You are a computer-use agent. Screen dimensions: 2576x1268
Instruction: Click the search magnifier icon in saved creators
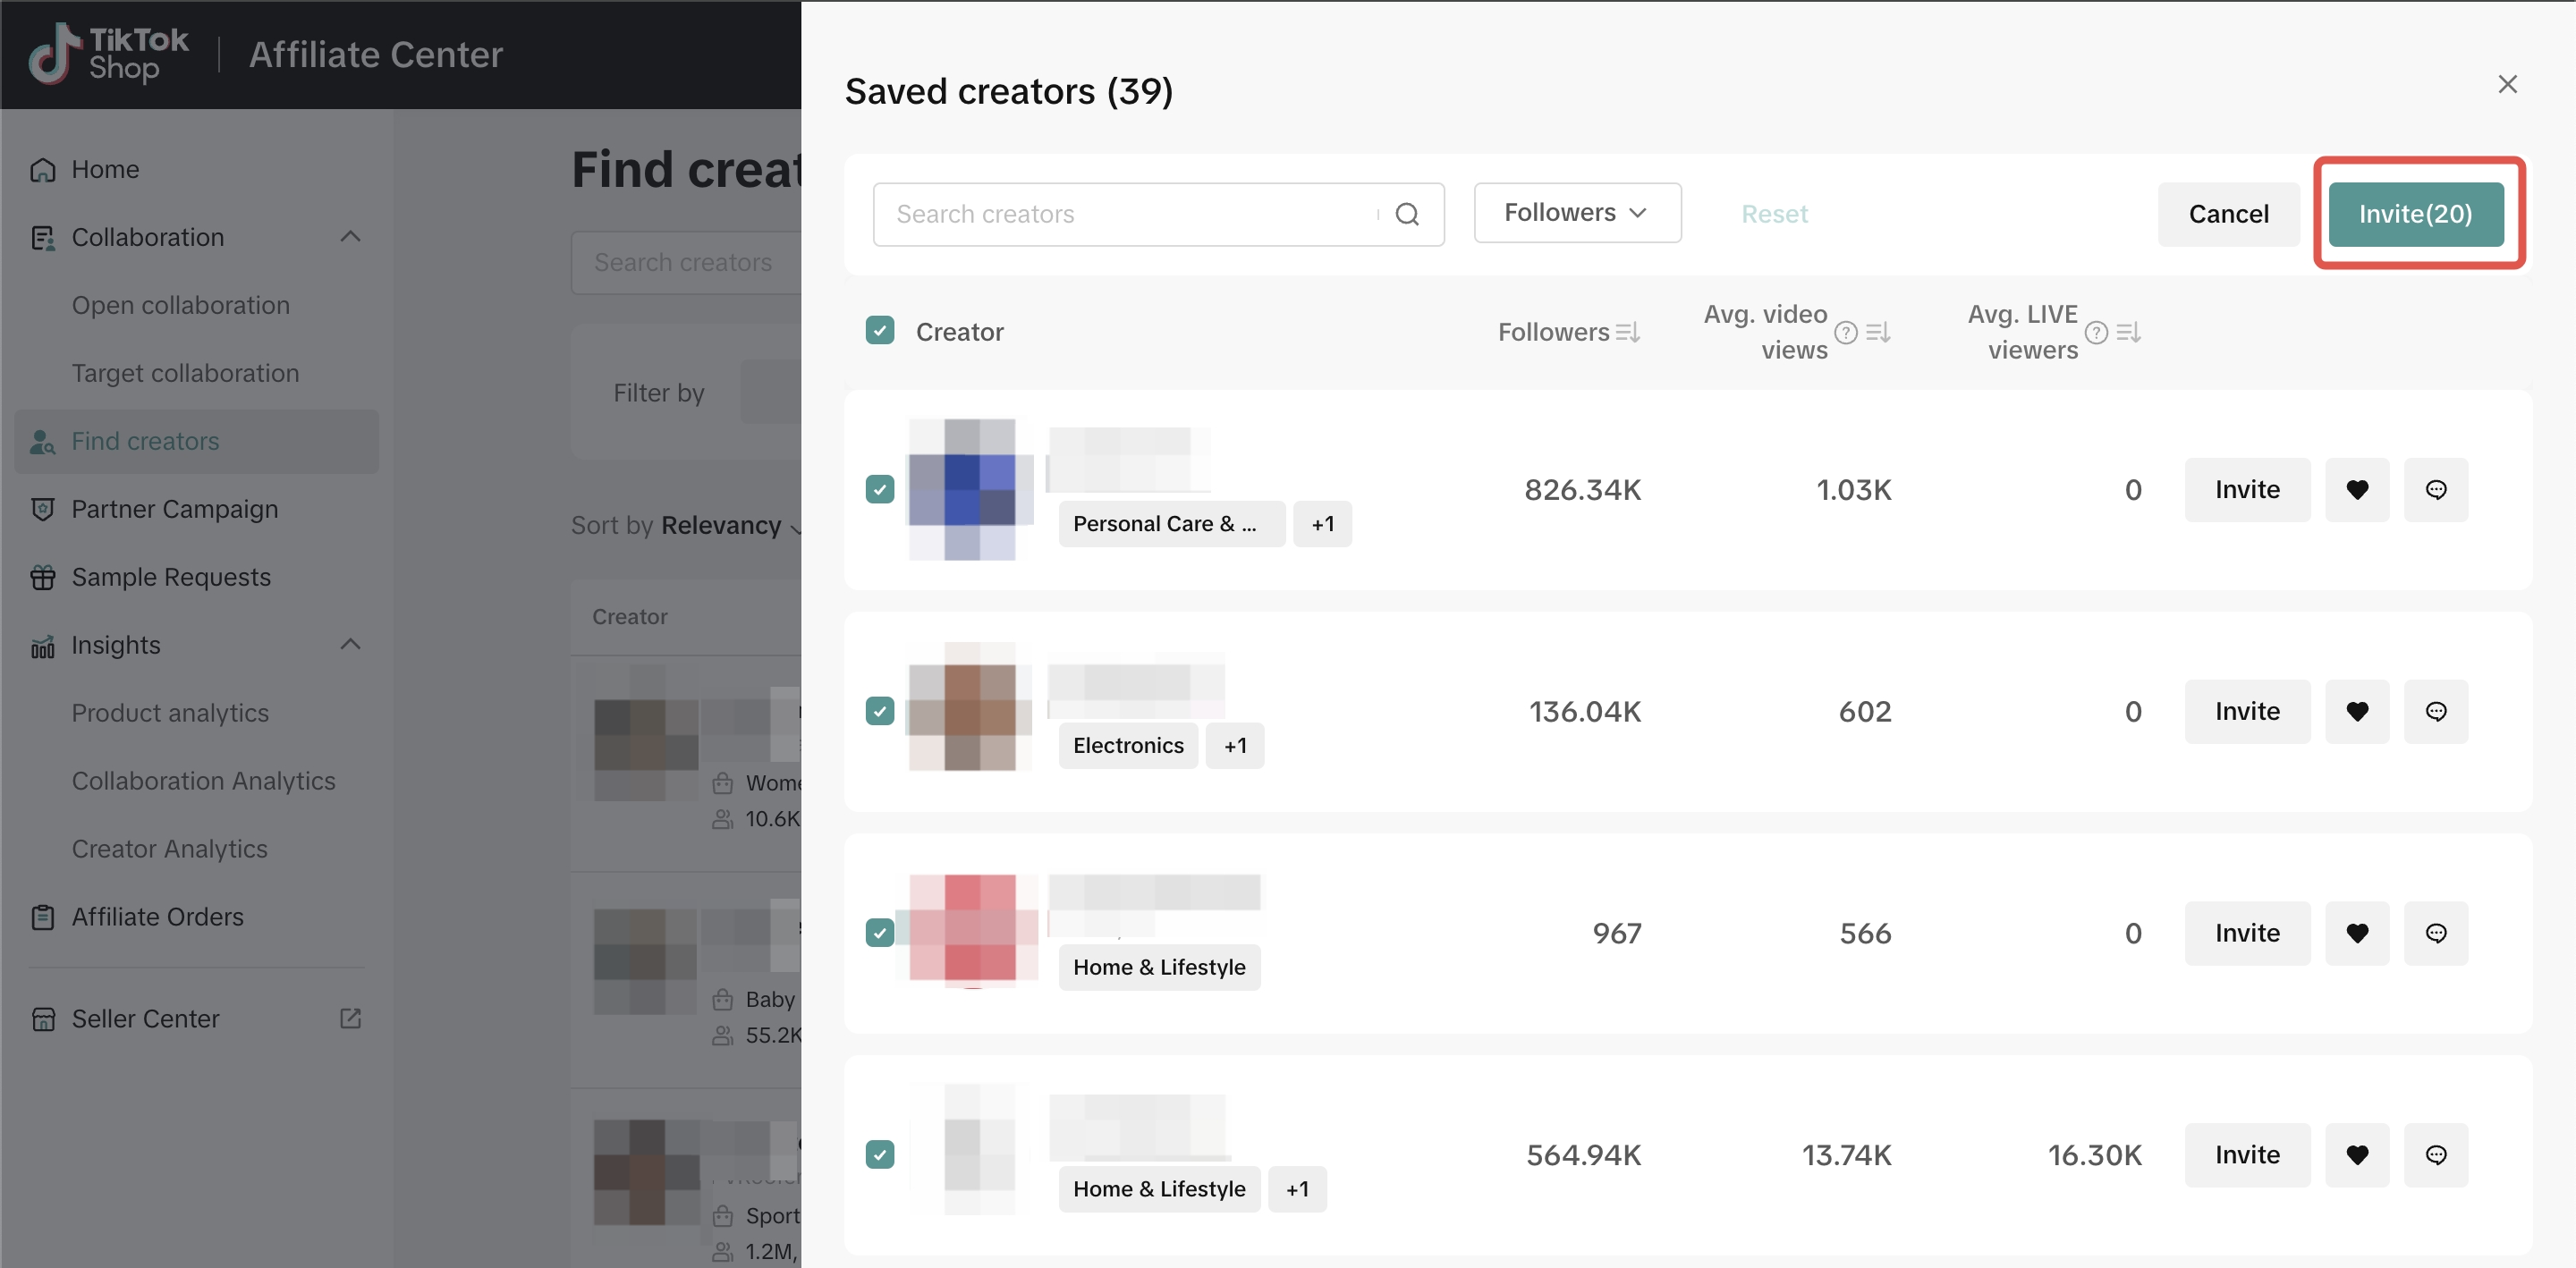(x=1407, y=214)
